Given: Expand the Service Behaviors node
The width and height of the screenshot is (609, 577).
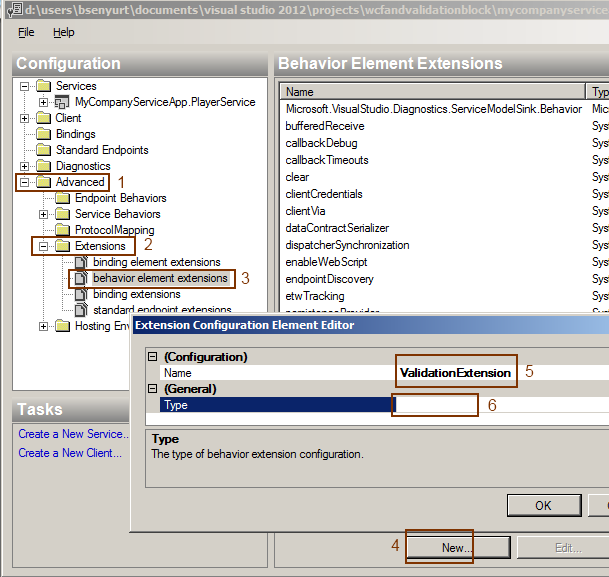Looking at the screenshot, I should 44,214.
